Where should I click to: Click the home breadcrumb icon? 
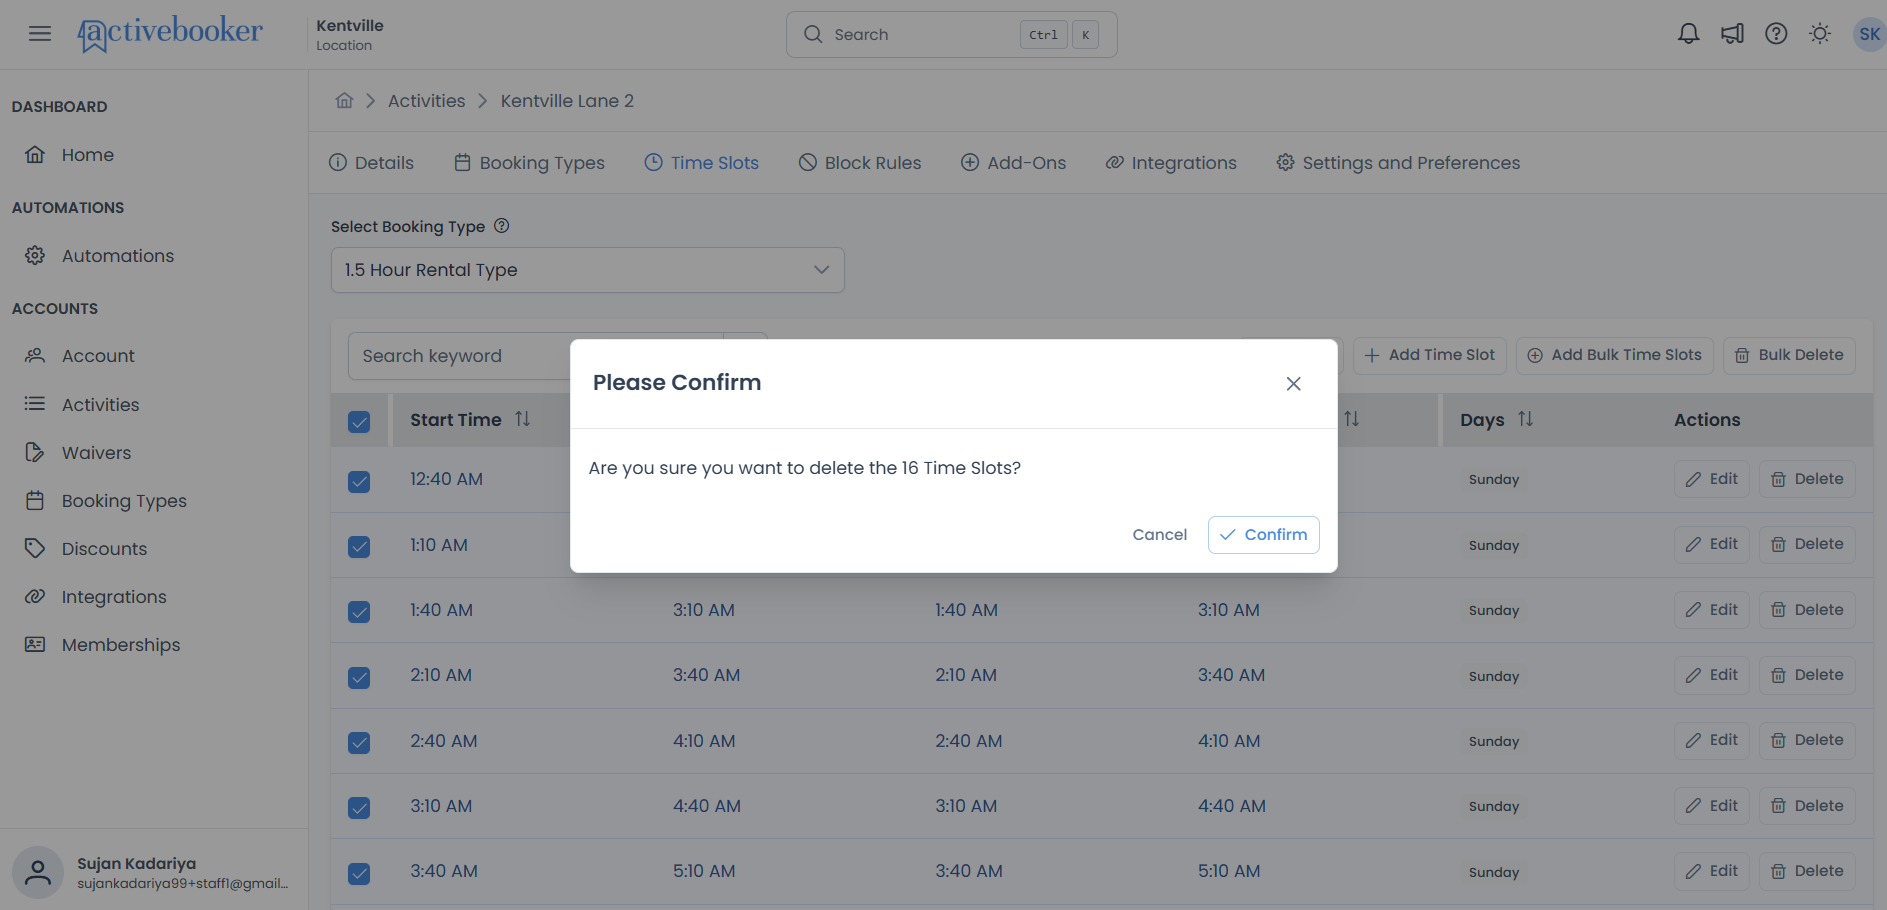tap(344, 101)
